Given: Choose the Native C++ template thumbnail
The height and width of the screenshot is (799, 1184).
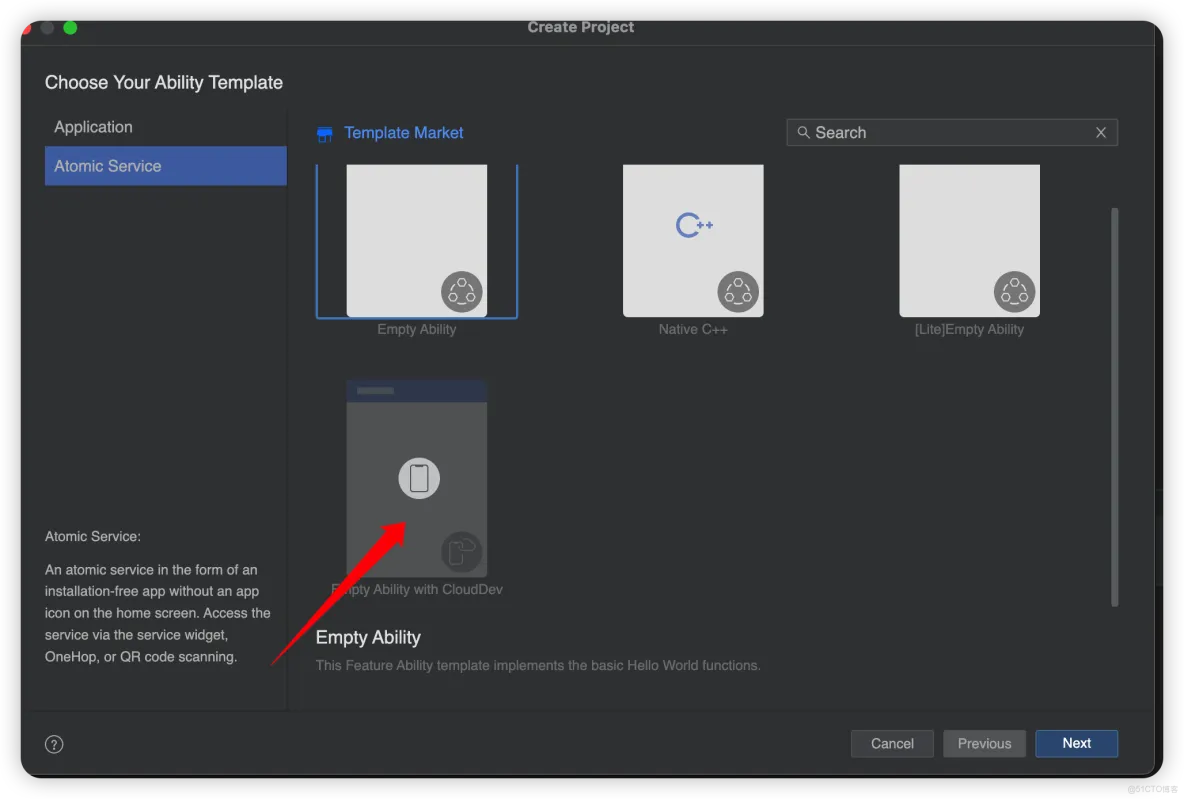Looking at the screenshot, I should 693,240.
